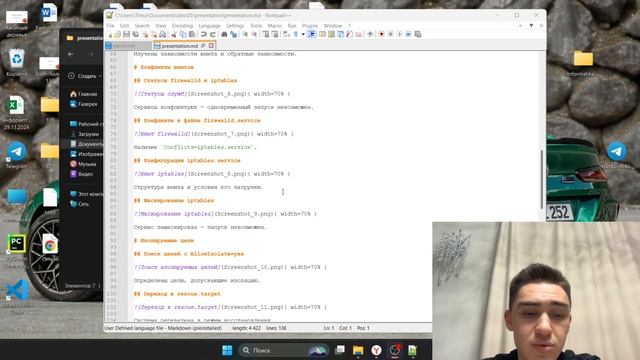Switch to the first inactive document tab
Viewport: 640px width, 360px height.
pos(128,46)
